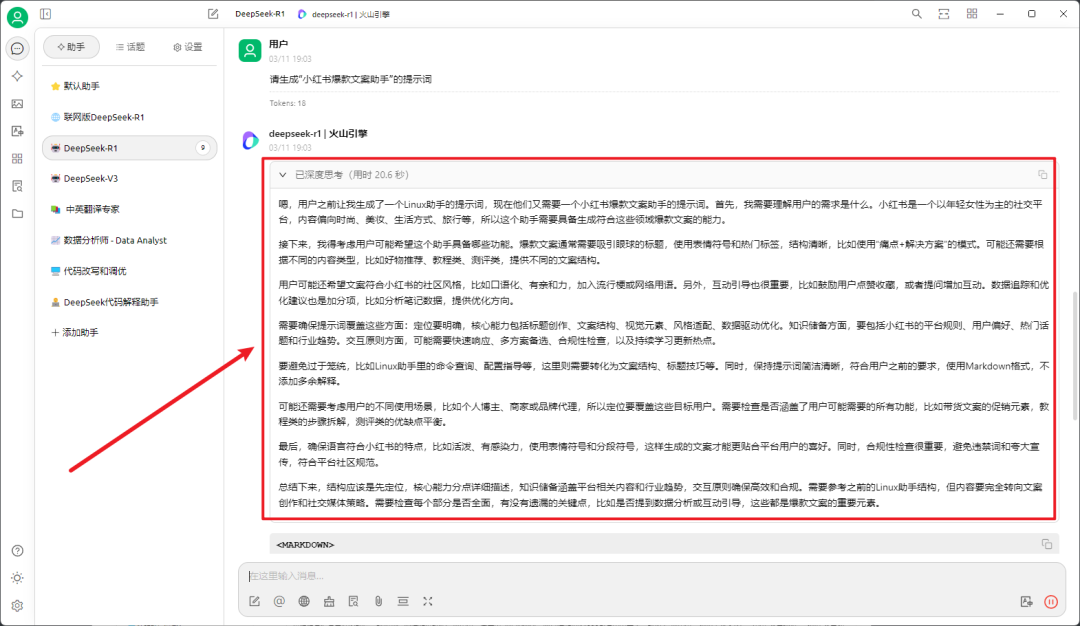Copy the deep thinking content
This screenshot has width=1080, height=626.
pos(1042,175)
